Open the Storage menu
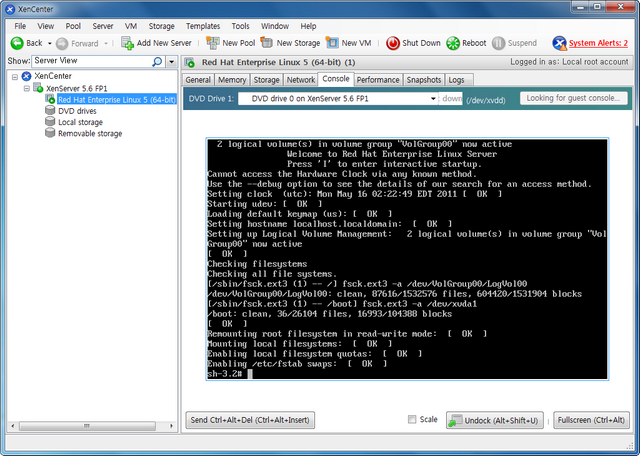The width and height of the screenshot is (640, 456). tap(162, 26)
